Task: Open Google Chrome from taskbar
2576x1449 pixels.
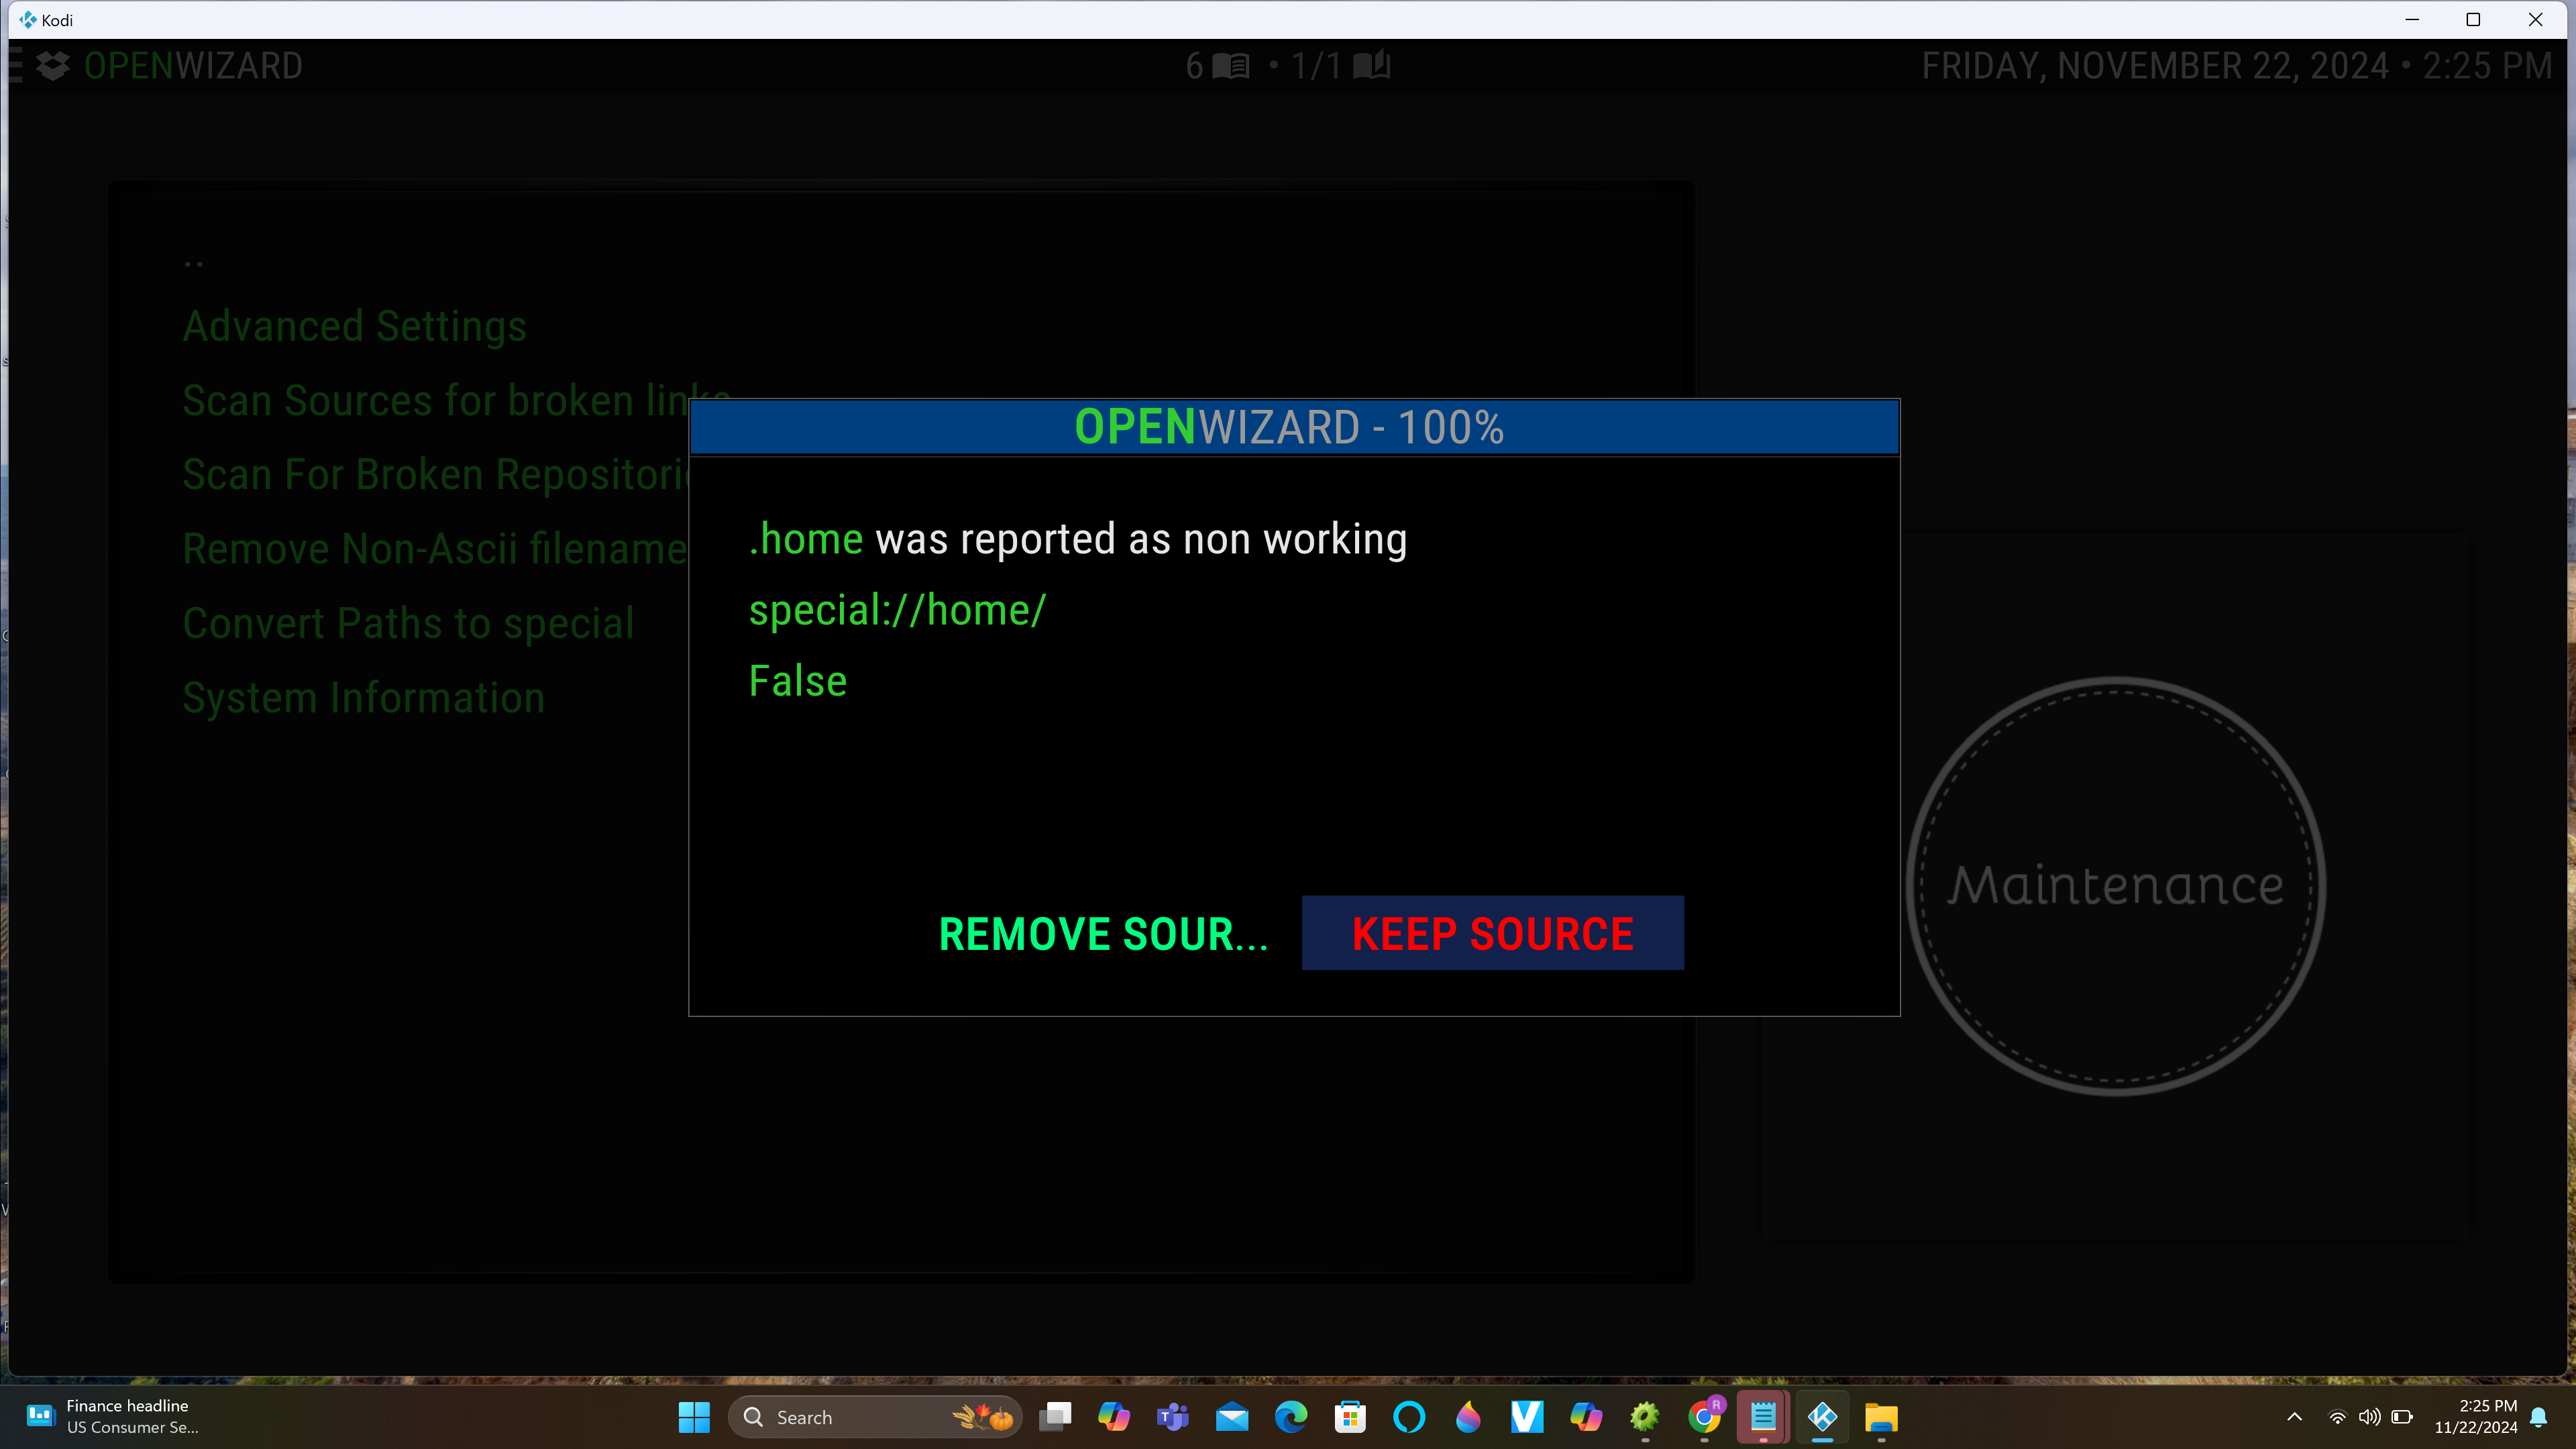Action: [1704, 1417]
